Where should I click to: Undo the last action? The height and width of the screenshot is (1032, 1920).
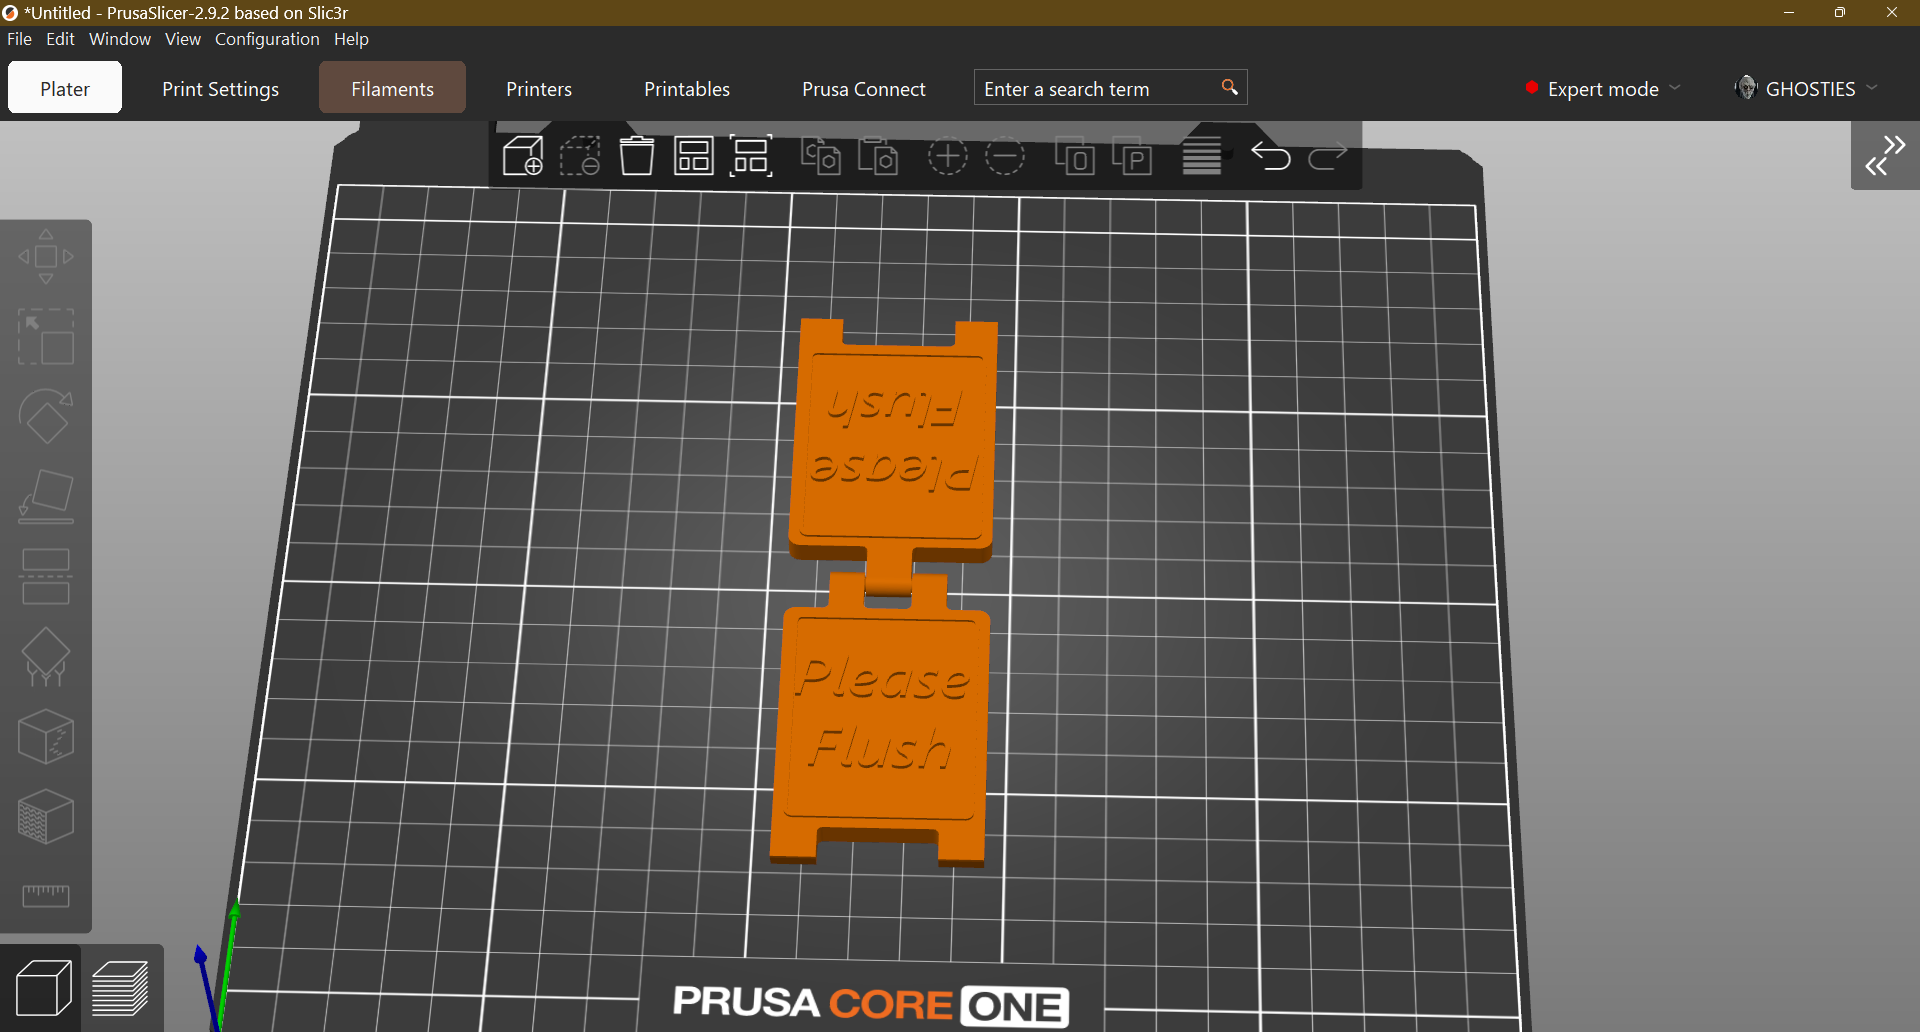point(1270,156)
